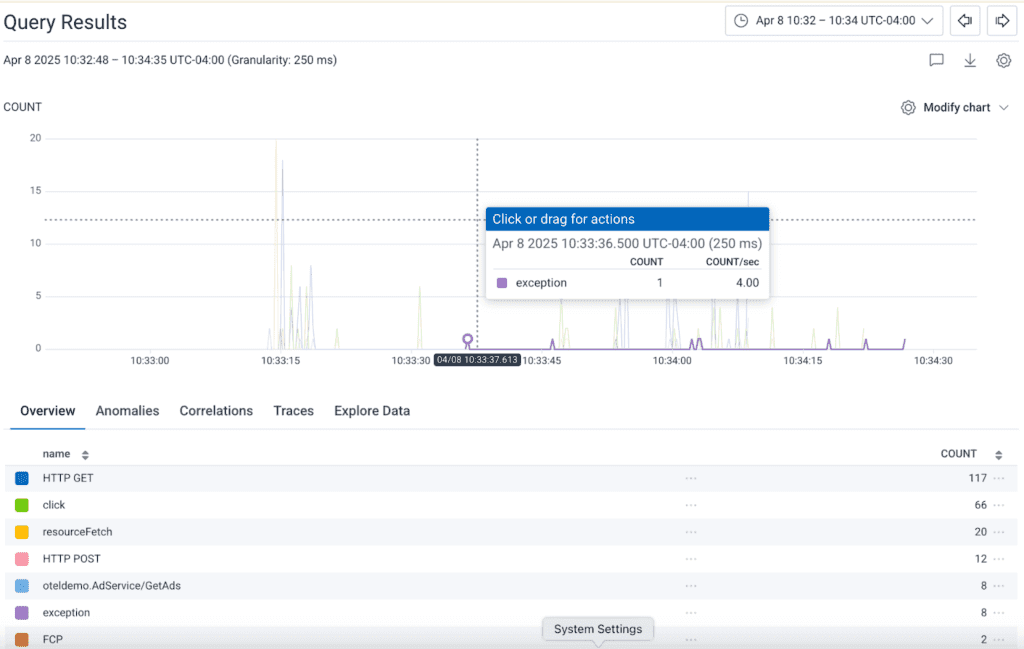Select the oteldemo.AdService/GetAds row

[111, 586]
